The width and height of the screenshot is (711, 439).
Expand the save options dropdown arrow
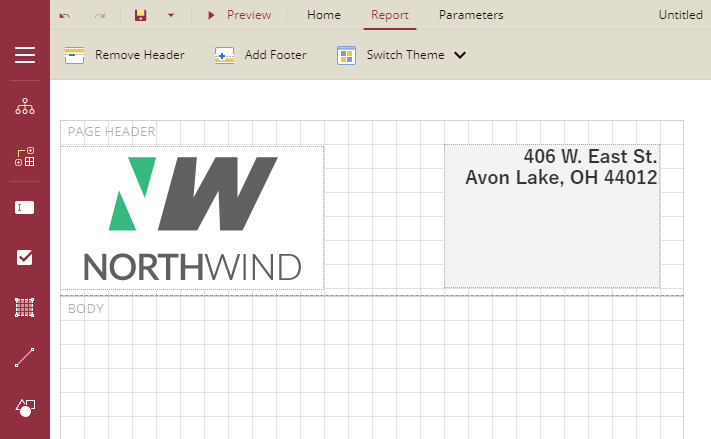(x=171, y=15)
